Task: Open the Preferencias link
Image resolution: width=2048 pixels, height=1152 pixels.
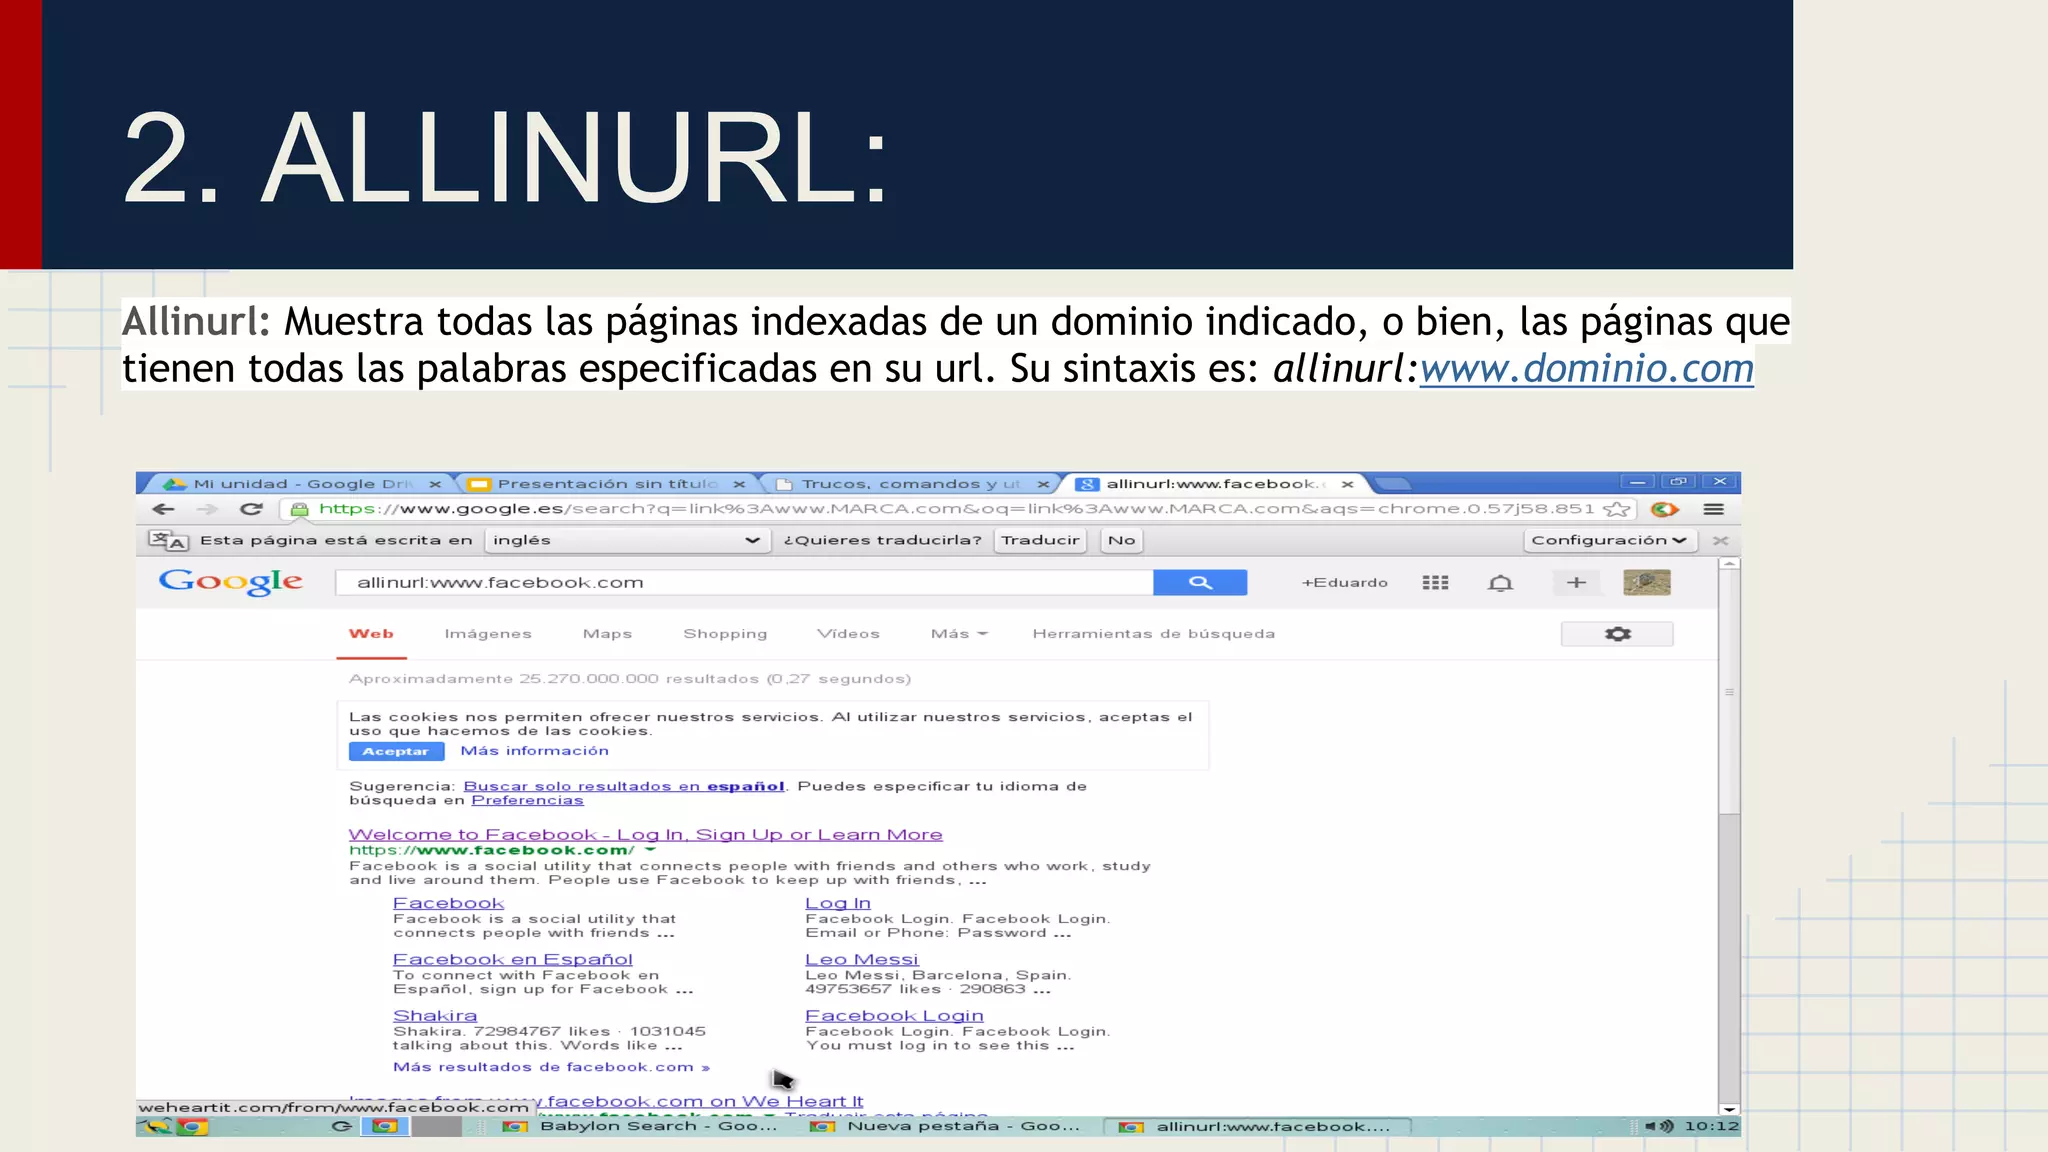Action: point(527,800)
